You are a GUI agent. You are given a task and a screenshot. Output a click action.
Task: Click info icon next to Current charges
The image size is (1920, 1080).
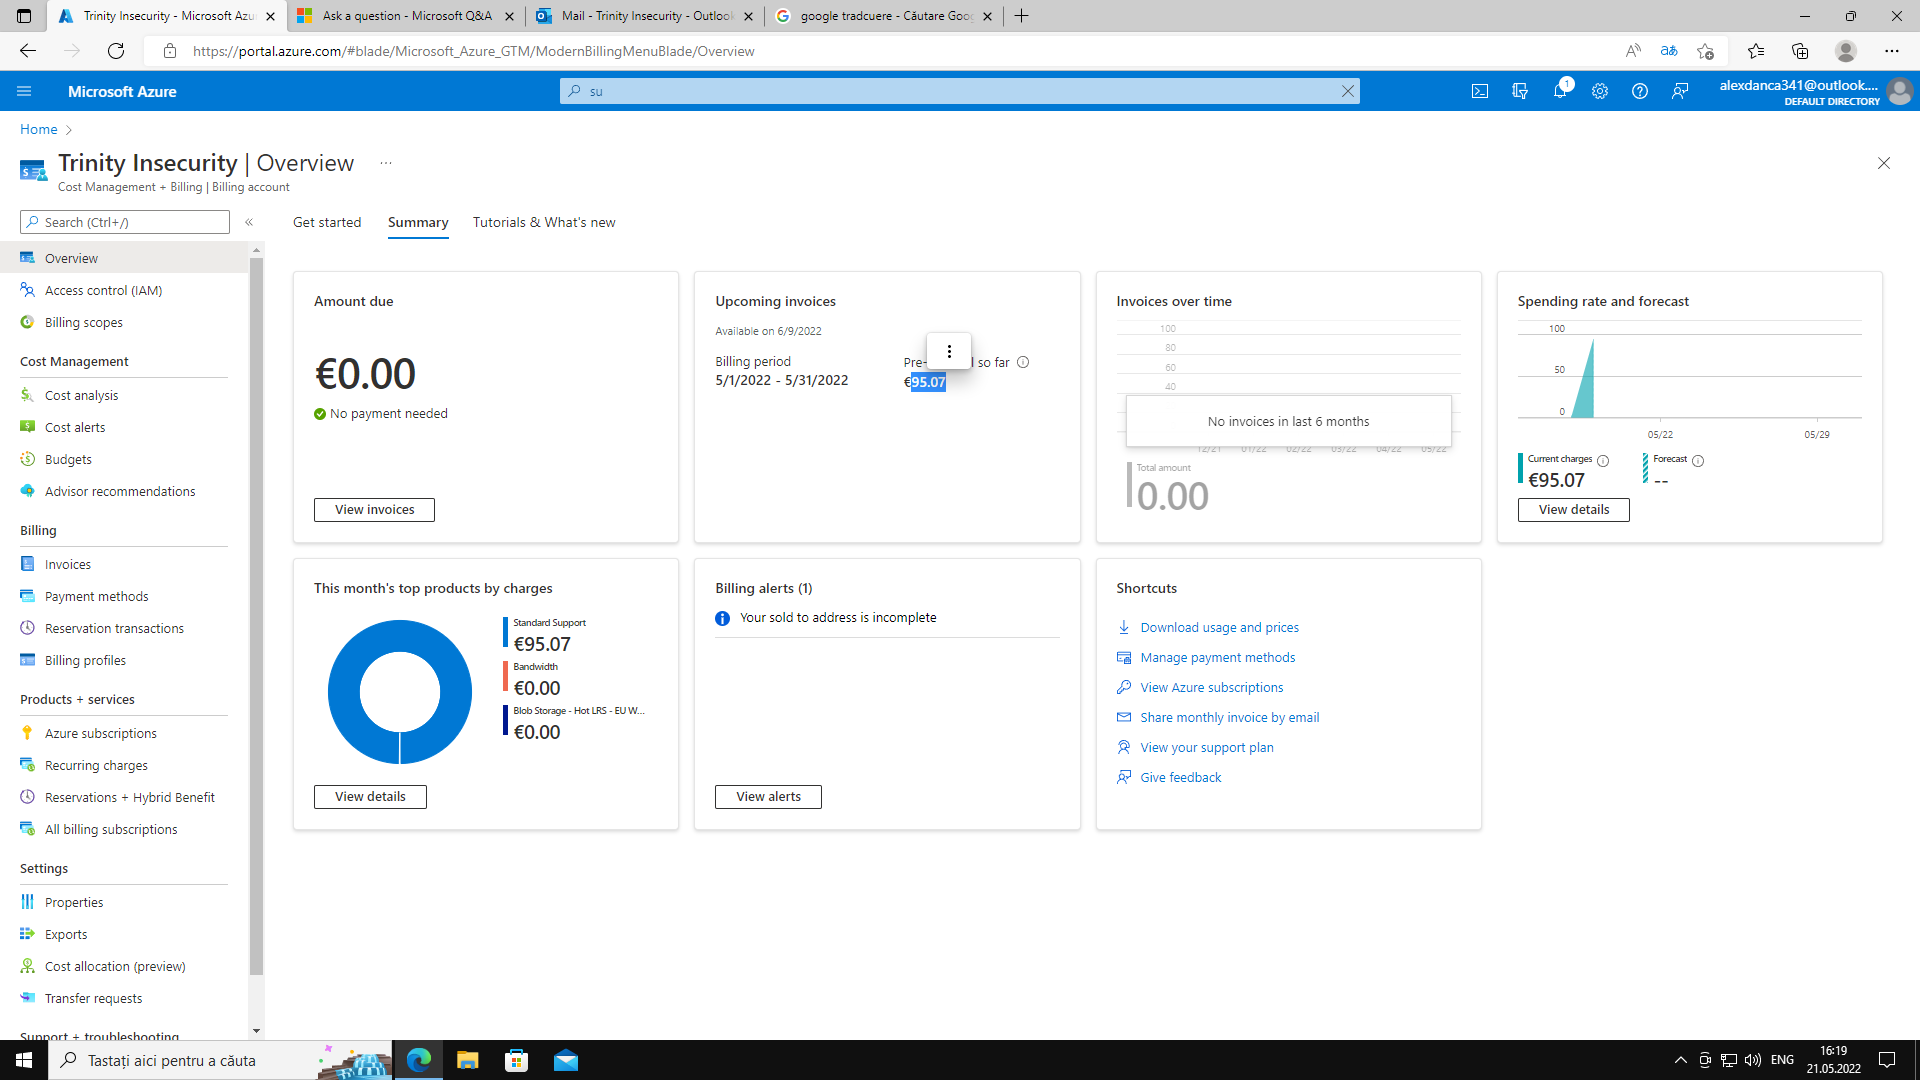click(x=1603, y=461)
